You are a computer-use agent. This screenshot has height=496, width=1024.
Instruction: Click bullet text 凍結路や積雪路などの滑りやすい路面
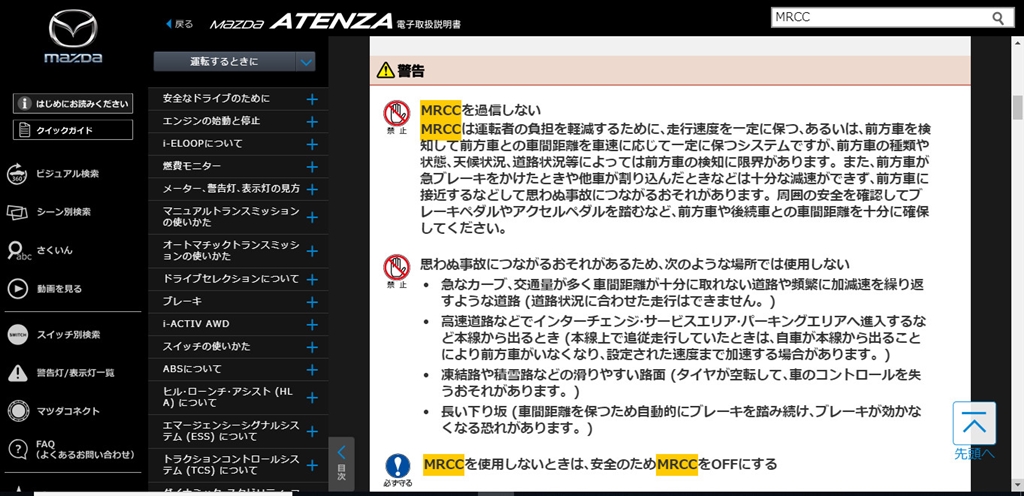coord(554,375)
